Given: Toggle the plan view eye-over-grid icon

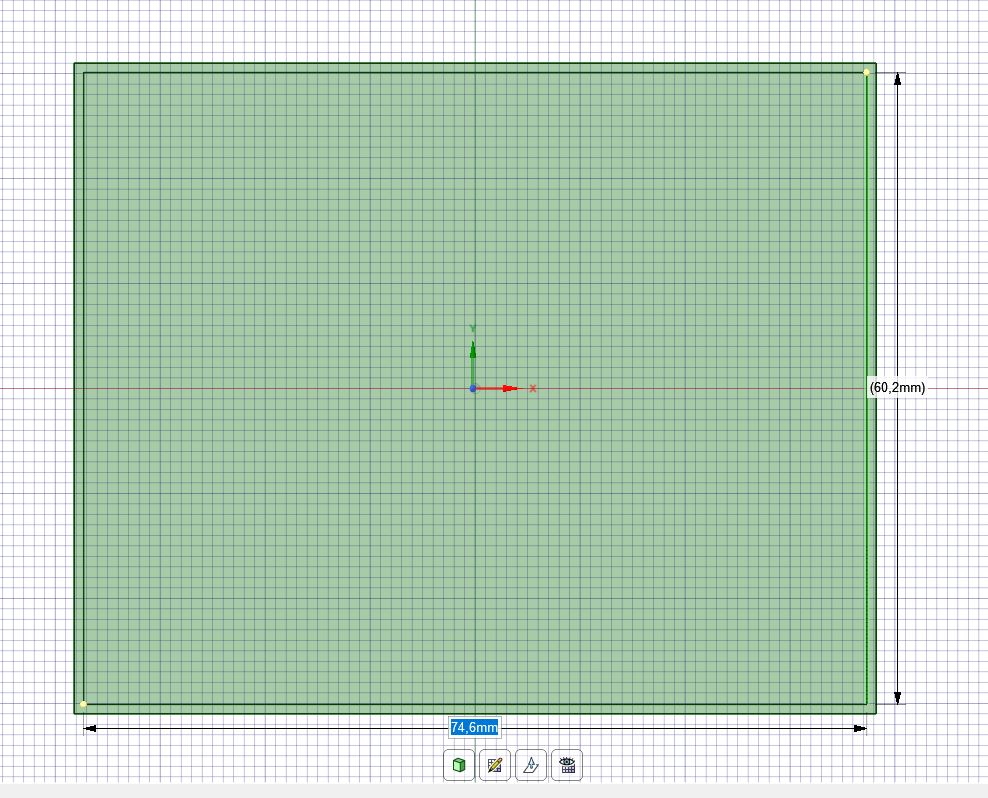Looking at the screenshot, I should click(x=566, y=765).
